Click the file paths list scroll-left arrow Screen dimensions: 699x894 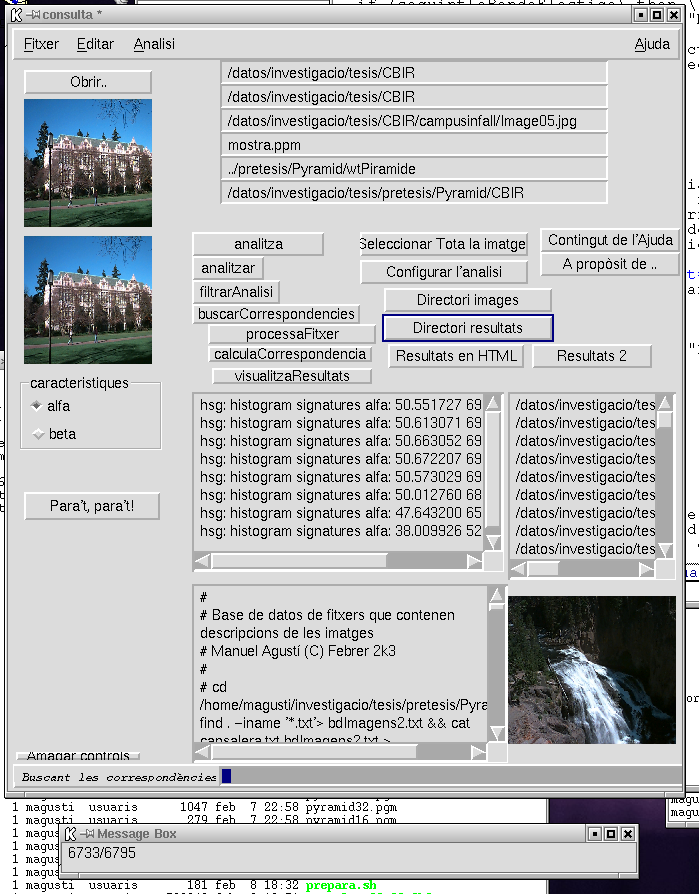[x=518, y=569]
